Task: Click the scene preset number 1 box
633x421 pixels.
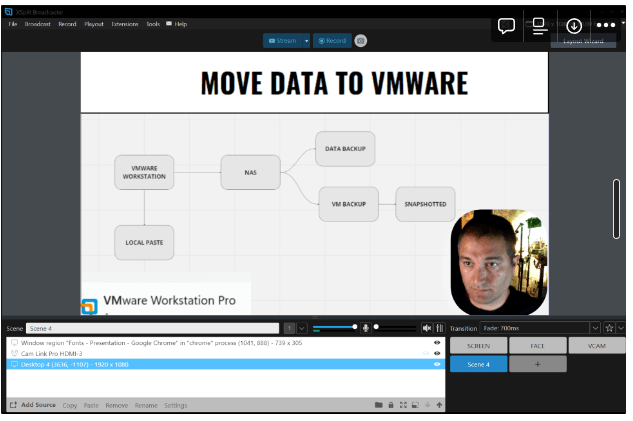Action: point(289,328)
